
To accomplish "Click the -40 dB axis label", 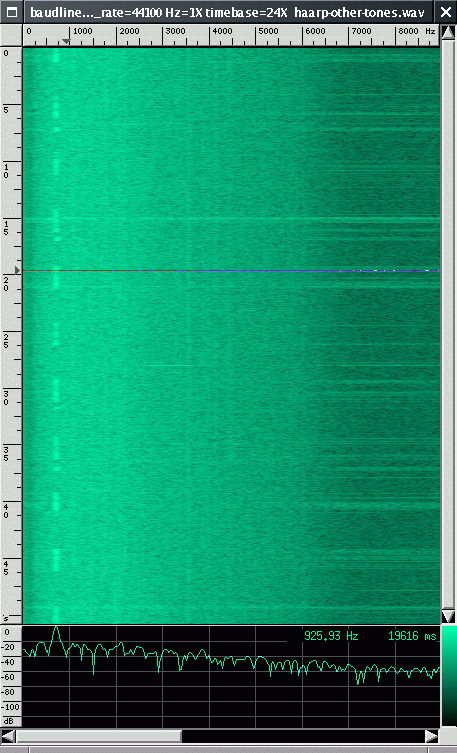I will tap(10, 662).
